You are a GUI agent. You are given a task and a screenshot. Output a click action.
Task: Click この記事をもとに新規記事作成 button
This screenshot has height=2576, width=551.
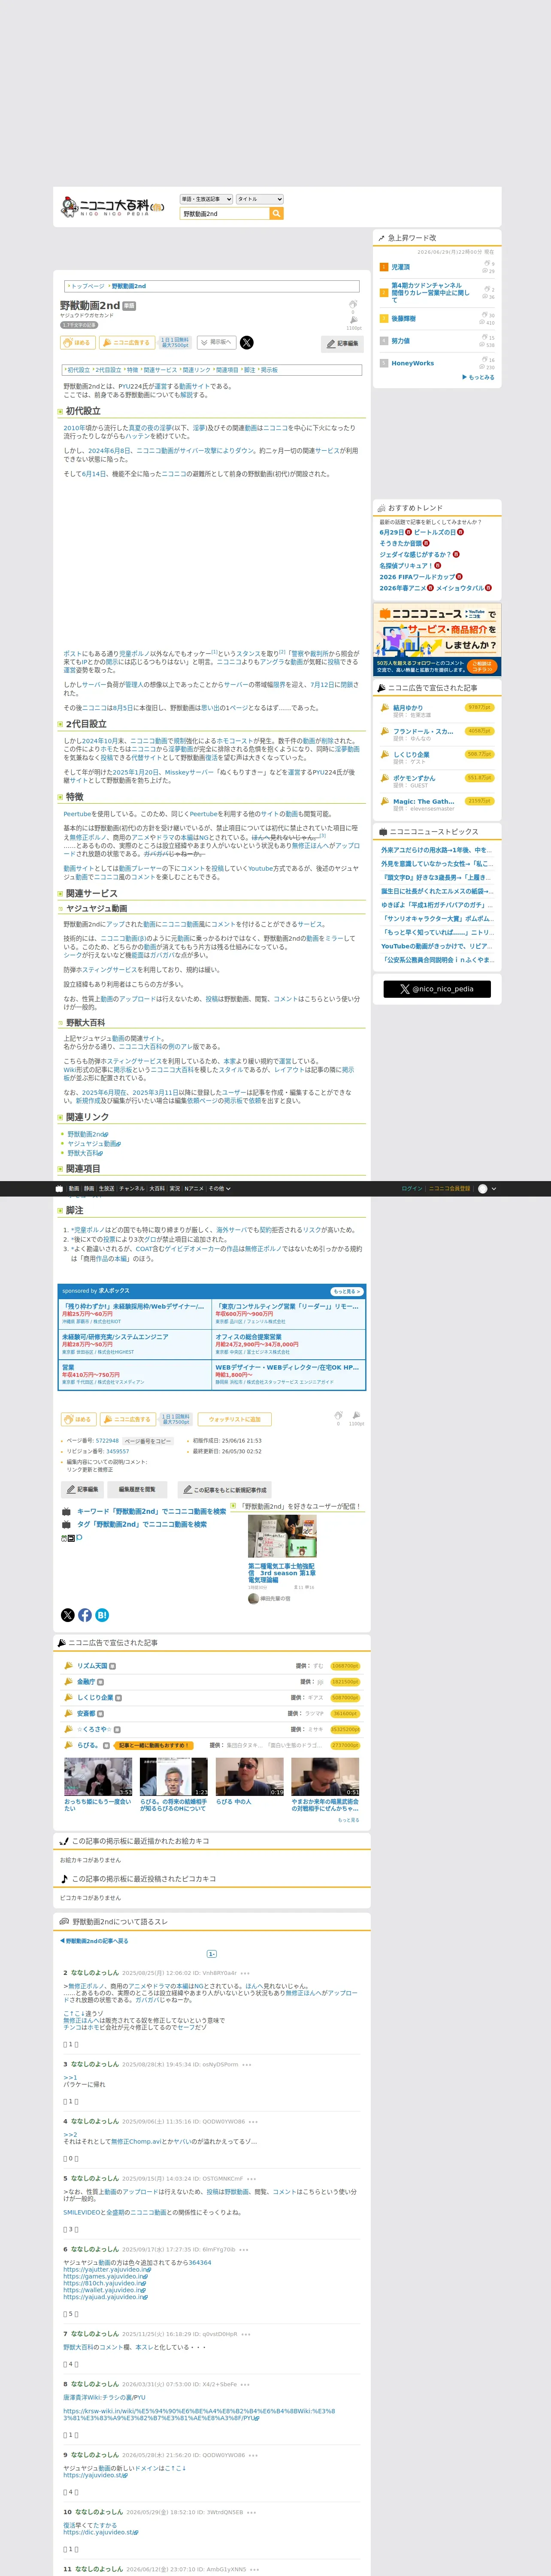225,1489
